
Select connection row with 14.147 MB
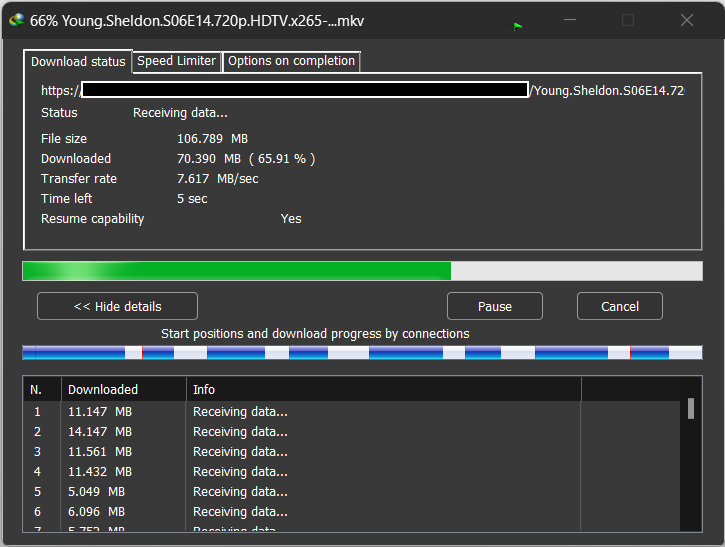tap(351, 431)
